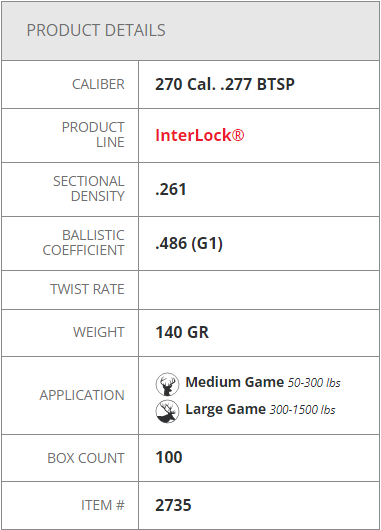Click the box count value 100

click(169, 458)
